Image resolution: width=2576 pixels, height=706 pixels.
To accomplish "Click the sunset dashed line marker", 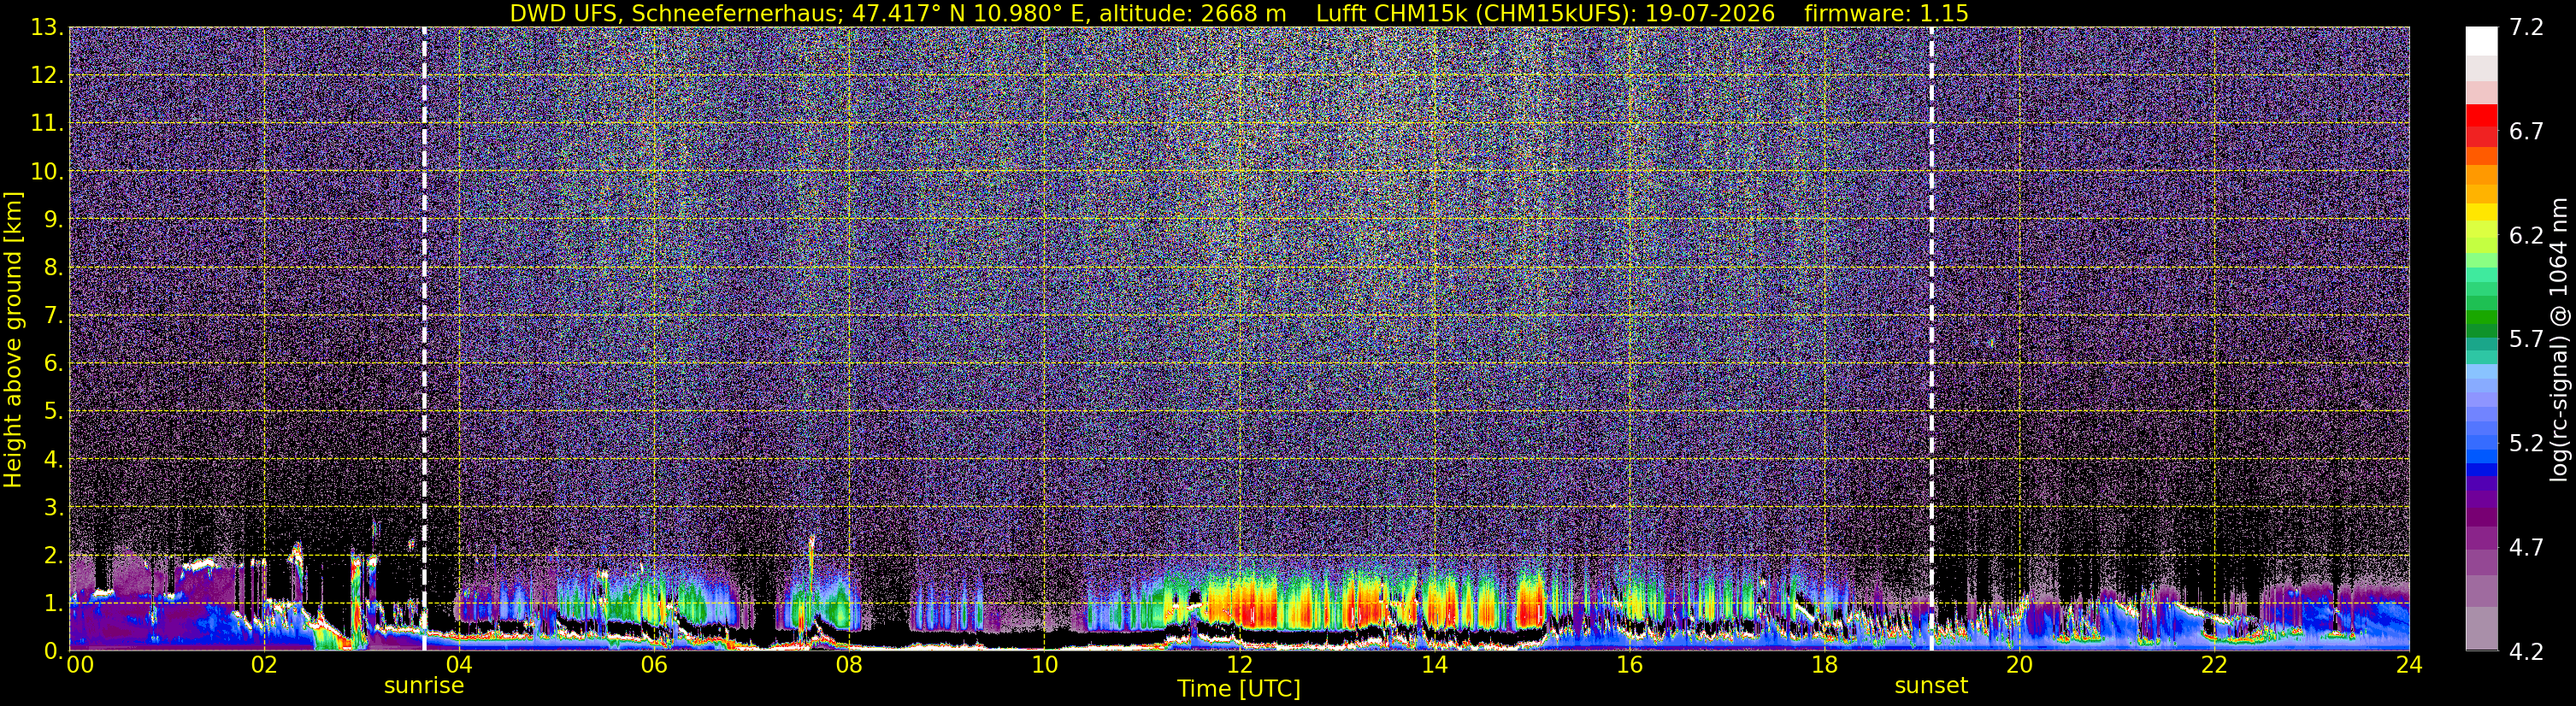I will pyautogui.click(x=1931, y=338).
